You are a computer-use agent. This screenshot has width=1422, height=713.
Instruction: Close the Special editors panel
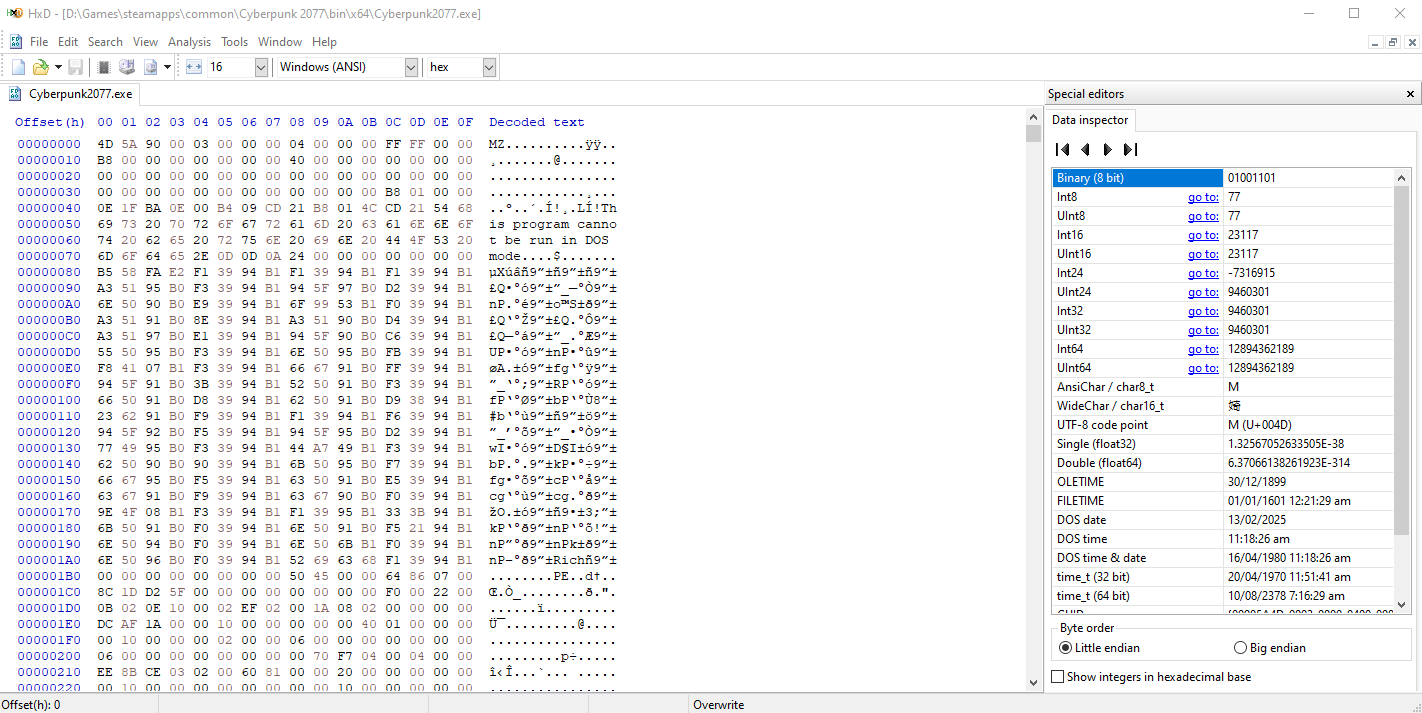pos(1410,94)
